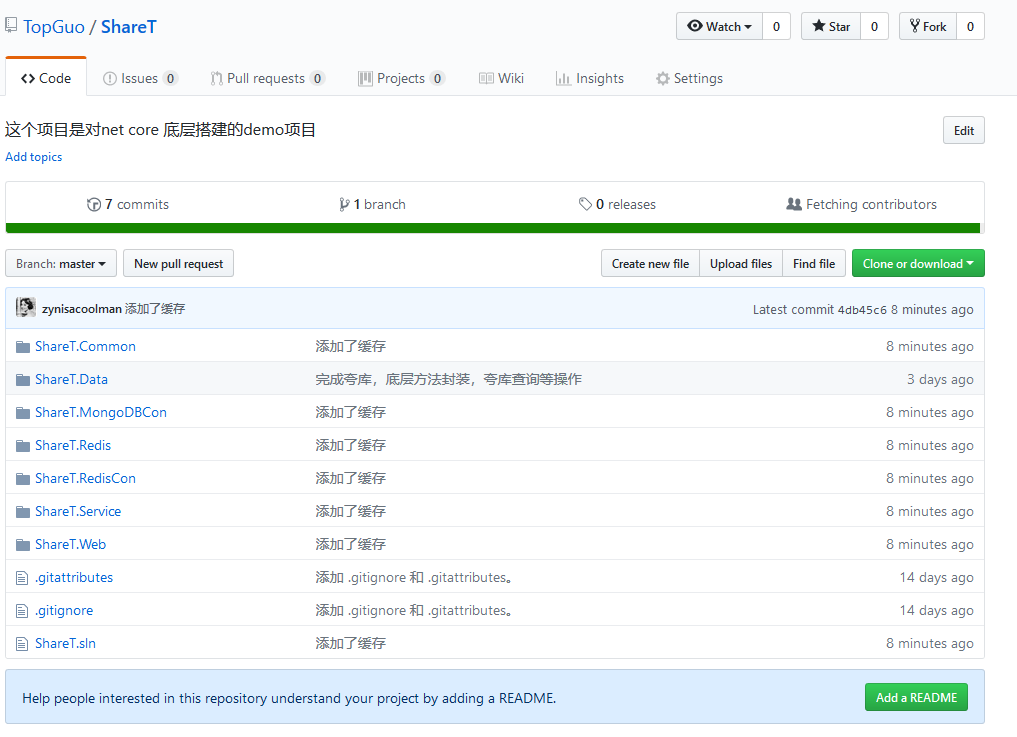The image size is (1017, 737).
Task: Switch to the Pull requests tab
Action: tap(267, 79)
